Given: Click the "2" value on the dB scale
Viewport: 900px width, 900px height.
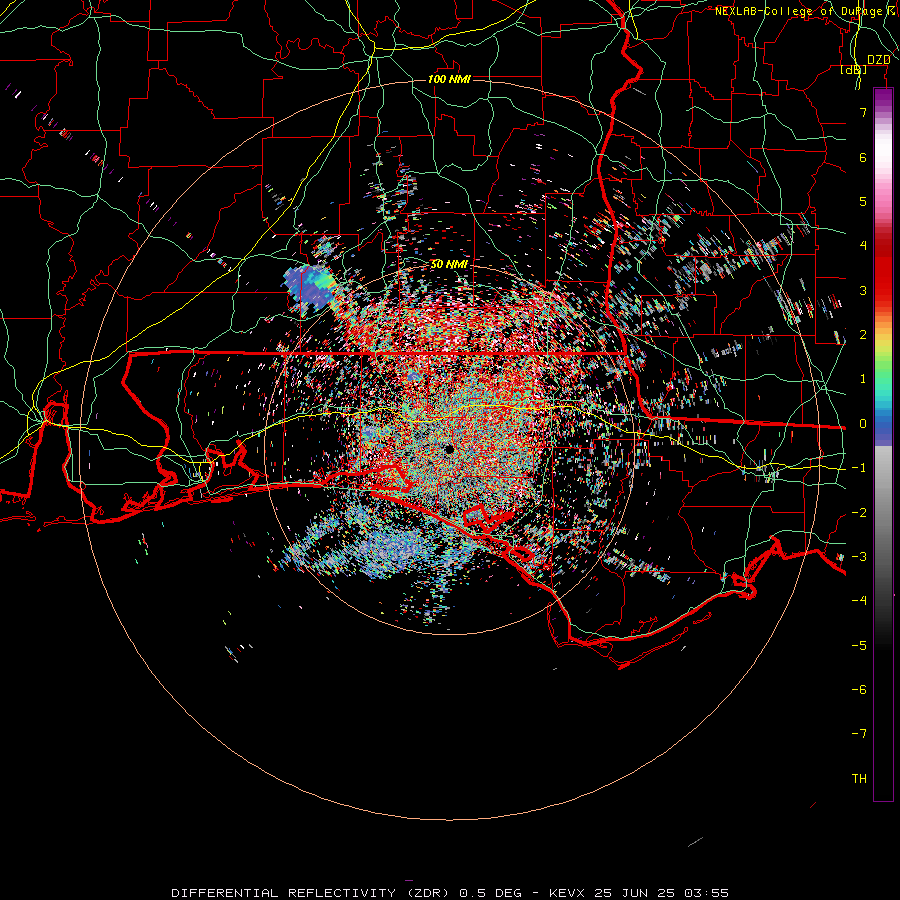Looking at the screenshot, I should point(863,335).
